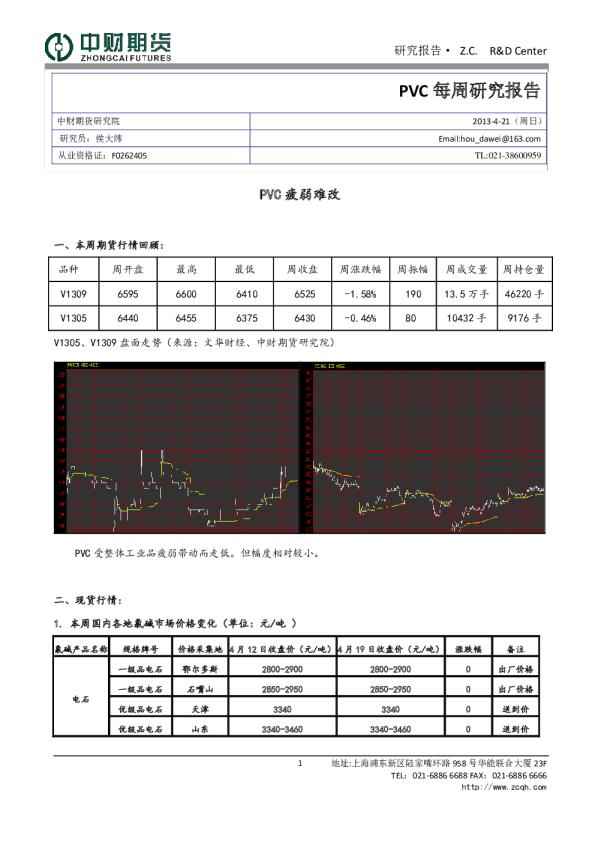Click the page number 1 in footer
The height and width of the screenshot is (842, 595).
click(x=300, y=763)
